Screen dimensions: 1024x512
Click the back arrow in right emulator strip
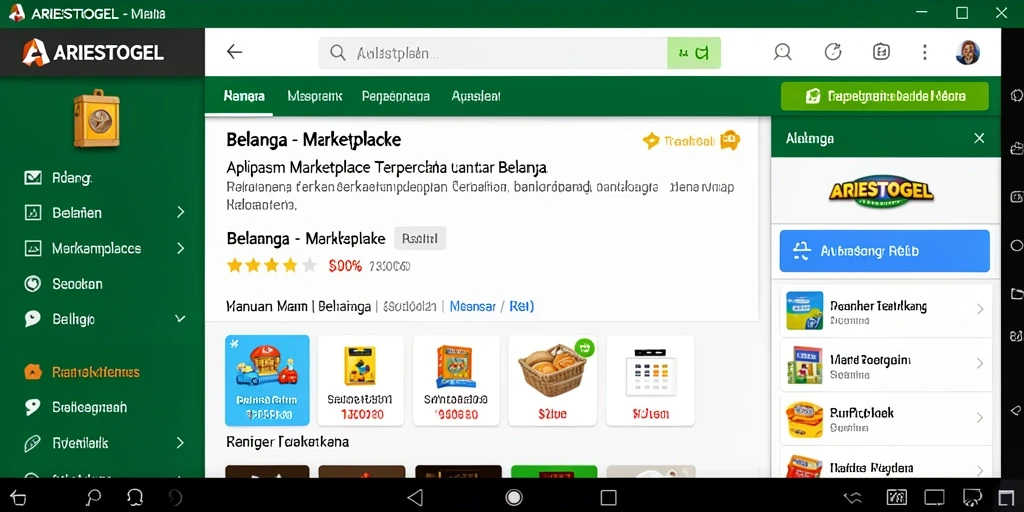(1016, 411)
